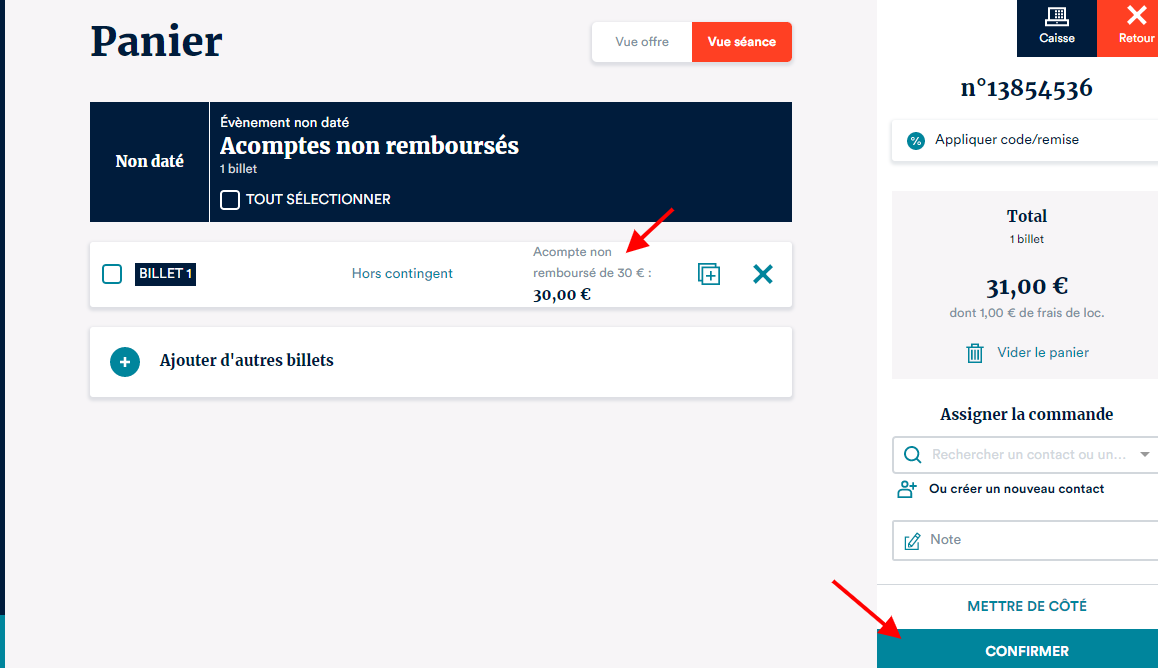Screen dimensions: 1158x668
Task: Click METTRE DE CÔTÉ button
Action: tap(1026, 606)
